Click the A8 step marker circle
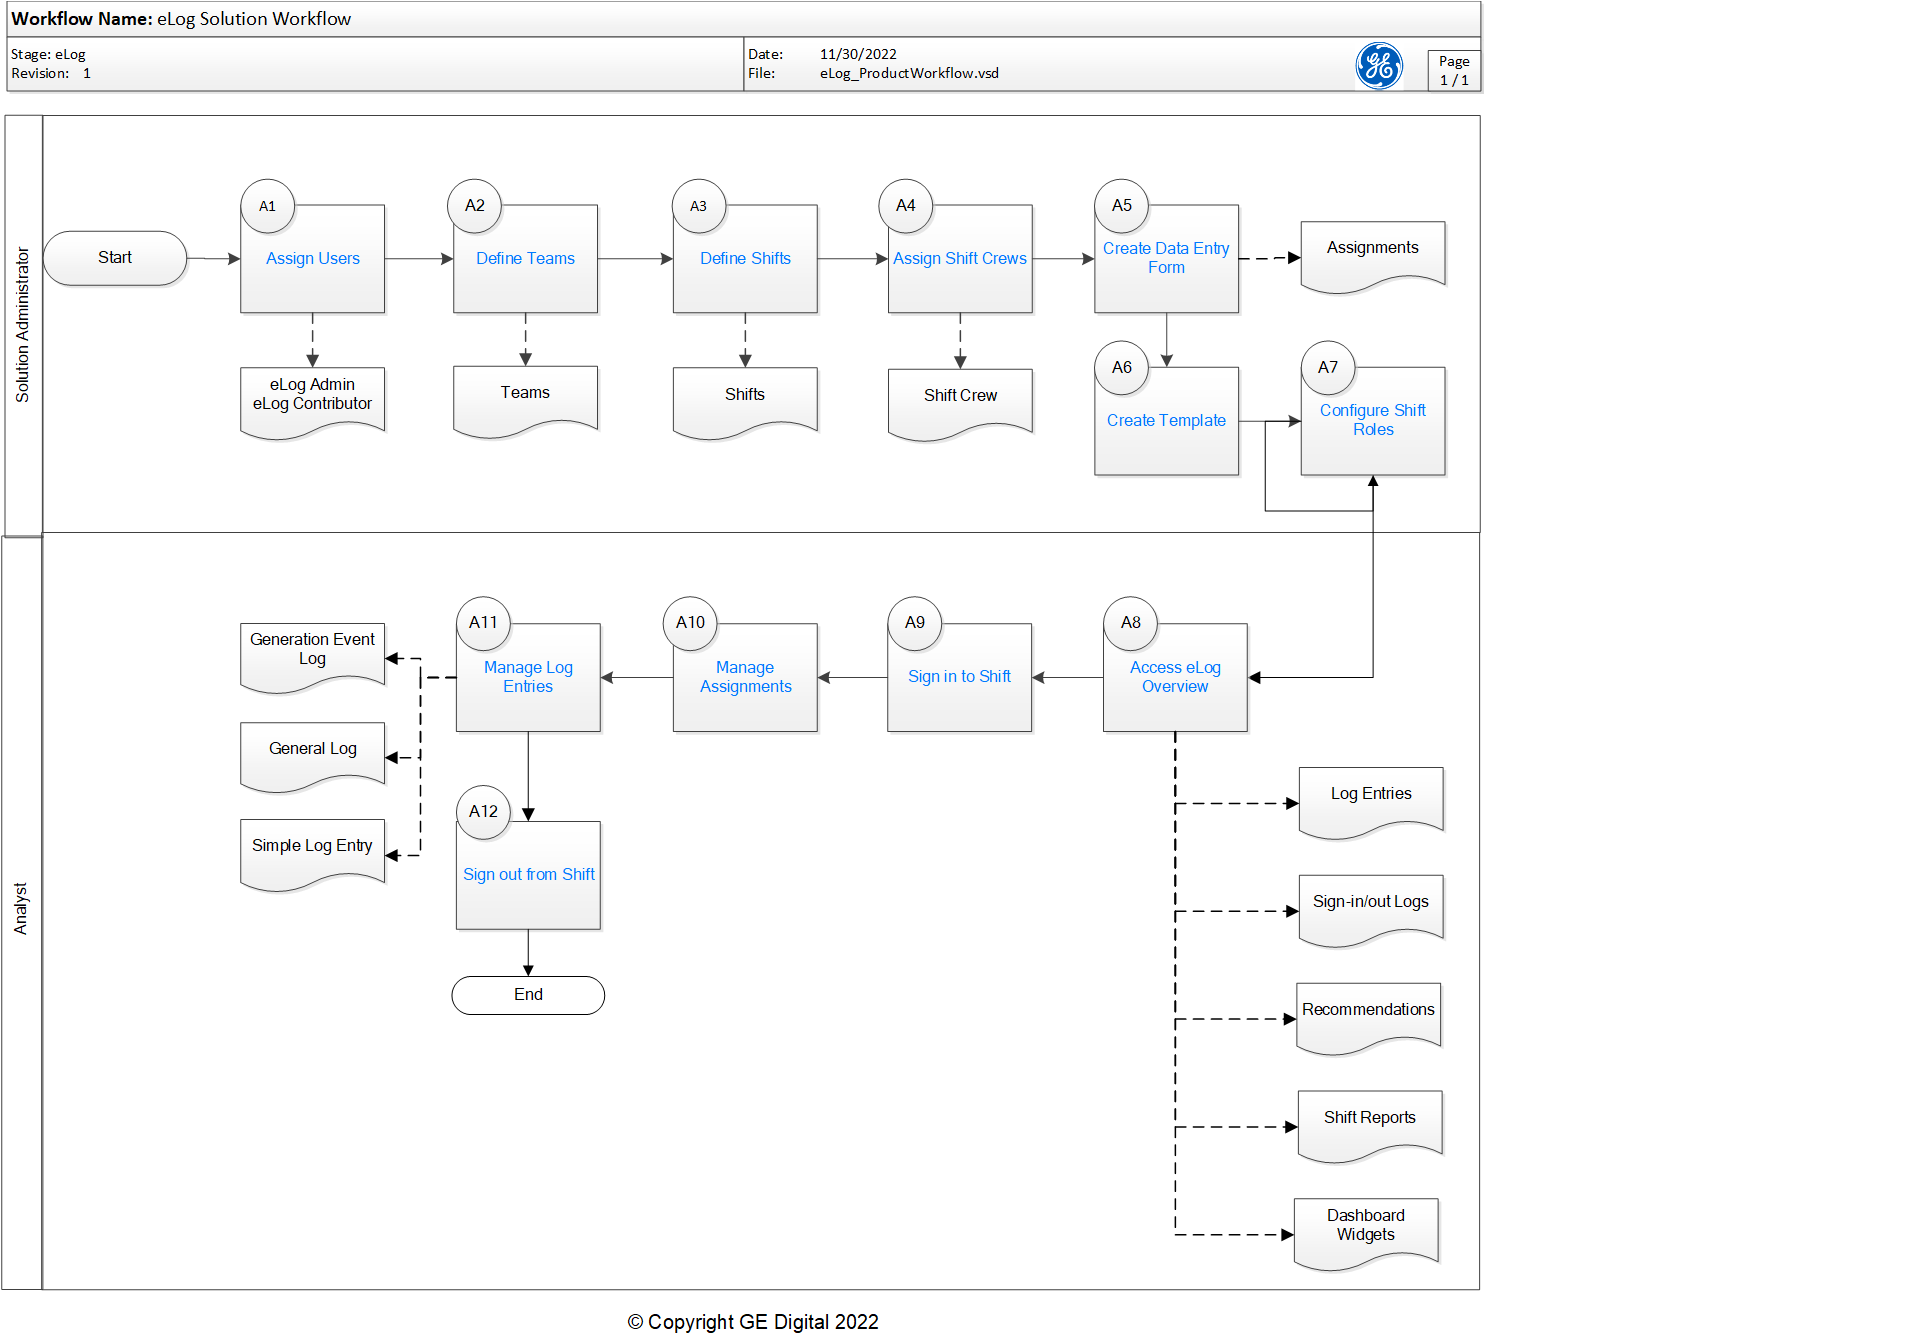This screenshot has width=1914, height=1340. (1130, 623)
